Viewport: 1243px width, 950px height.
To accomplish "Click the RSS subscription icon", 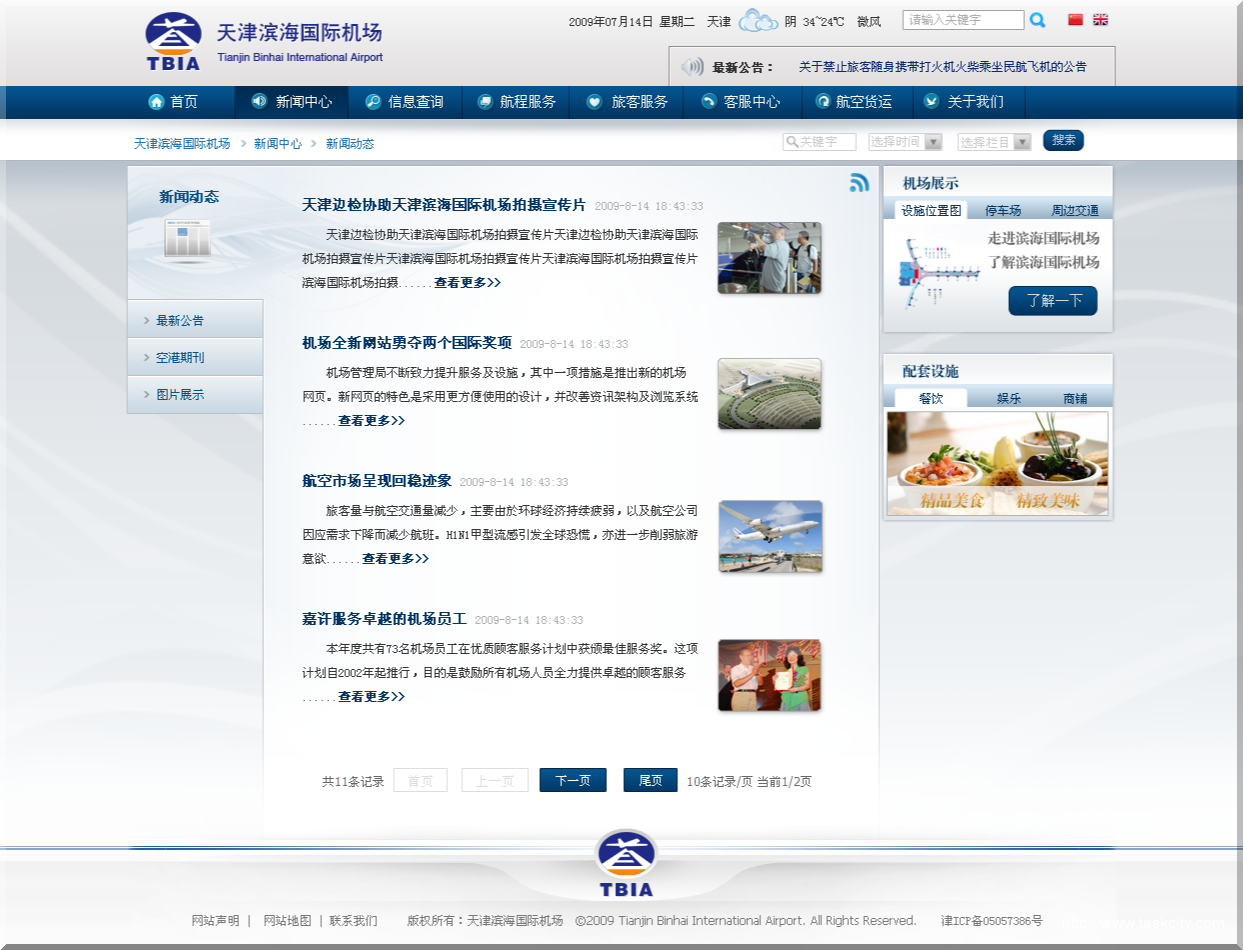I will (x=859, y=183).
